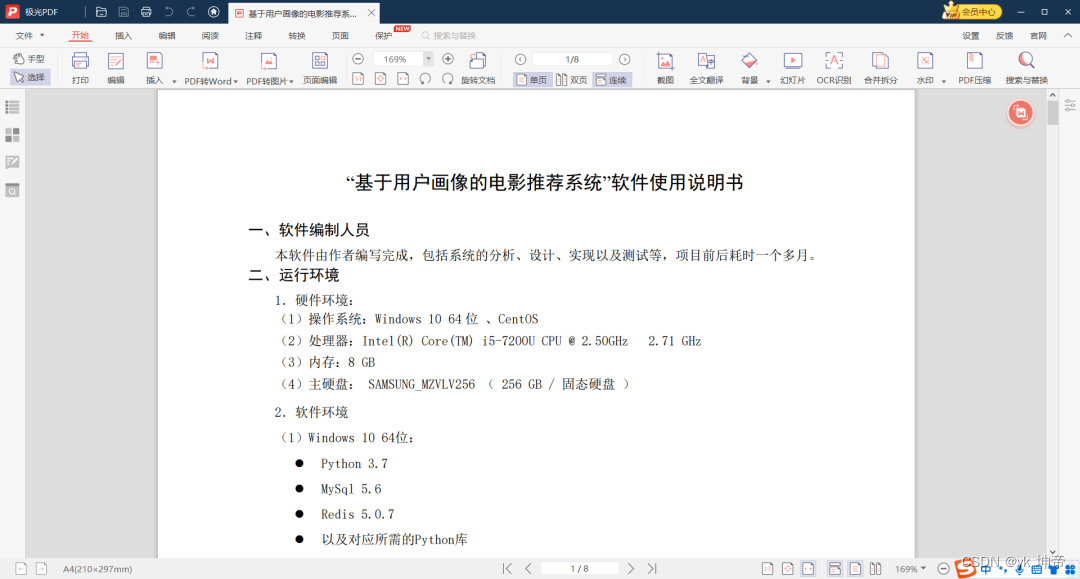Open the File (文件) menu
Screen dimensions: 1080x579
coord(30,36)
